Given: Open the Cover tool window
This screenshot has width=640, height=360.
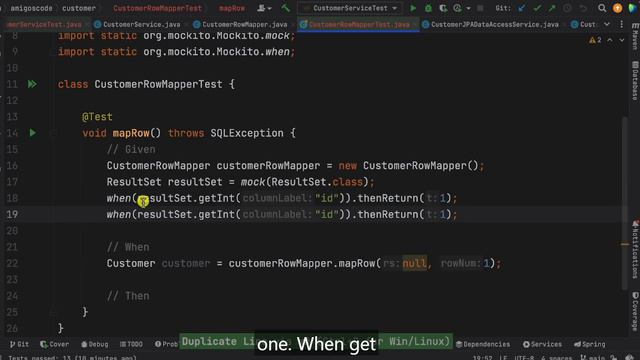Looking at the screenshot, I should click(55, 344).
